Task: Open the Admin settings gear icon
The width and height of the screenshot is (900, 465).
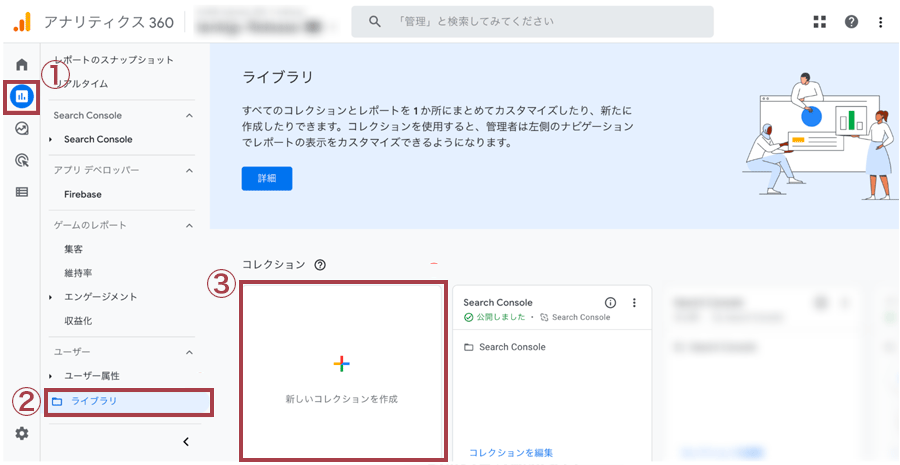Action: tap(21, 433)
